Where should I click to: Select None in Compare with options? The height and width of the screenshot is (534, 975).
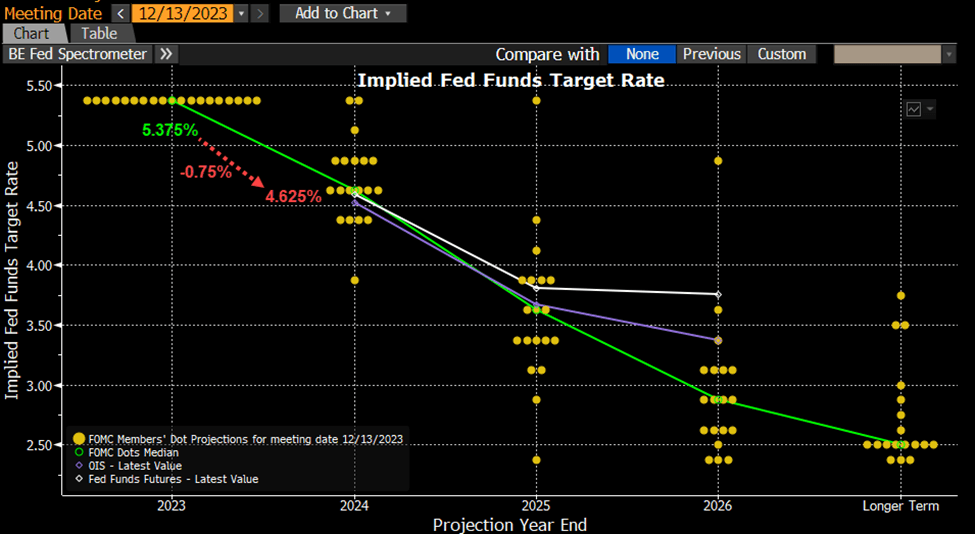[642, 54]
